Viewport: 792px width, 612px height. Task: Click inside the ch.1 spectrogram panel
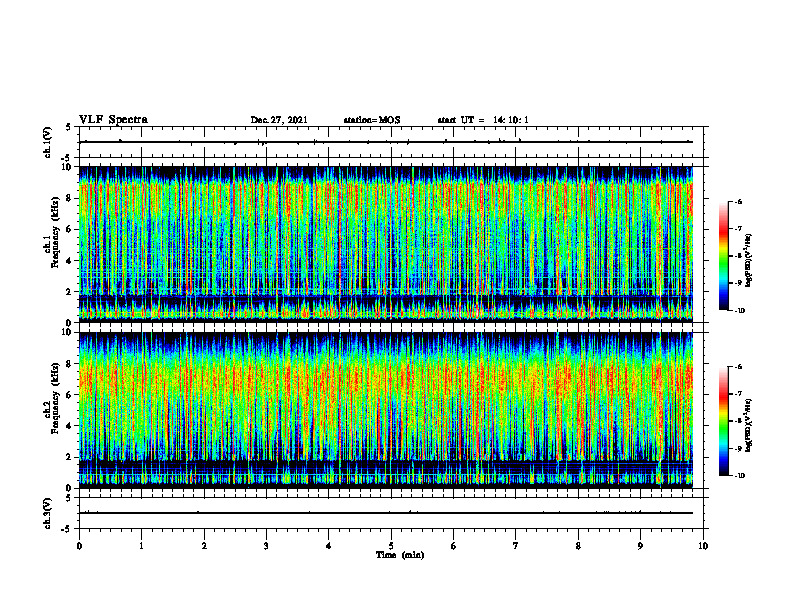(x=386, y=244)
